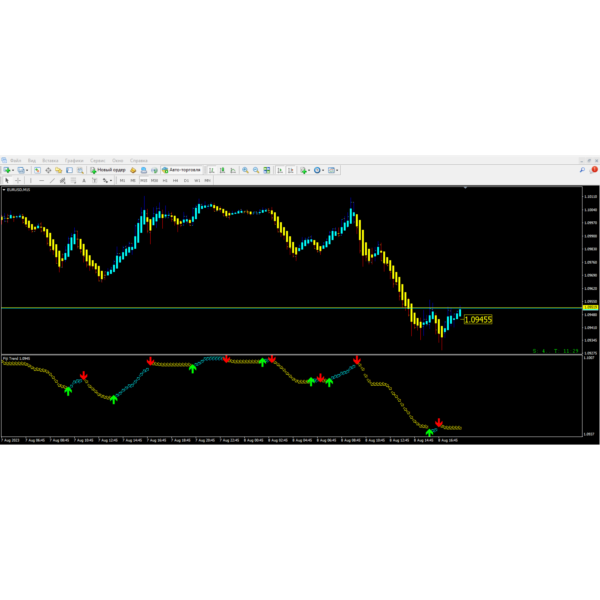600x600 pixels.
Task: Open search with the magnifier icon
Action: click(x=582, y=170)
